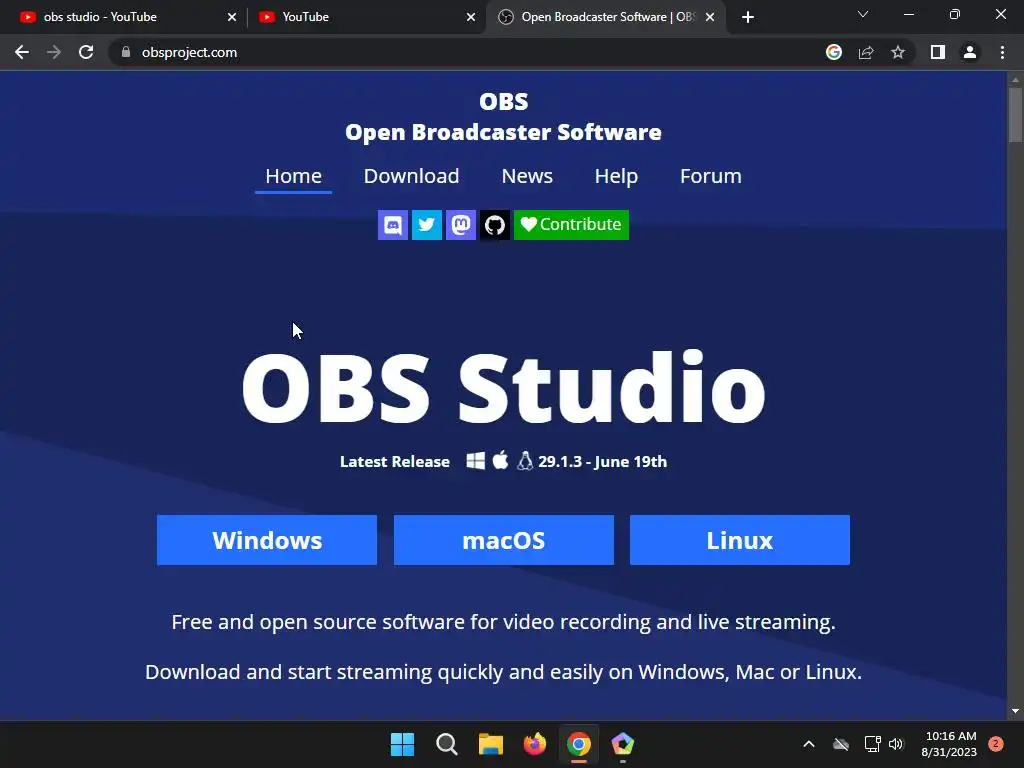The image size is (1024, 768).
Task: Click the scrollbar down arrow
Action: (x=1015, y=711)
